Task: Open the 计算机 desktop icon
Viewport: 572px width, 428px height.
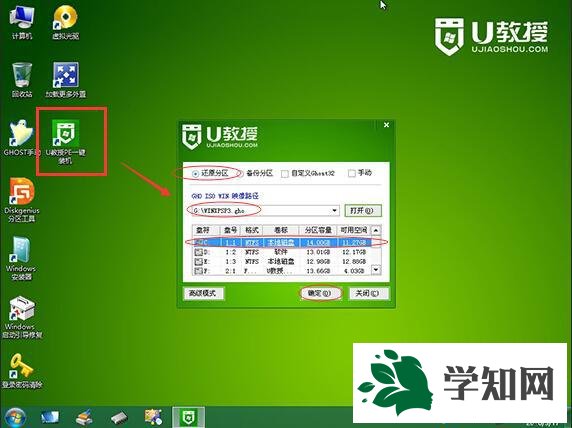Action: tap(22, 22)
